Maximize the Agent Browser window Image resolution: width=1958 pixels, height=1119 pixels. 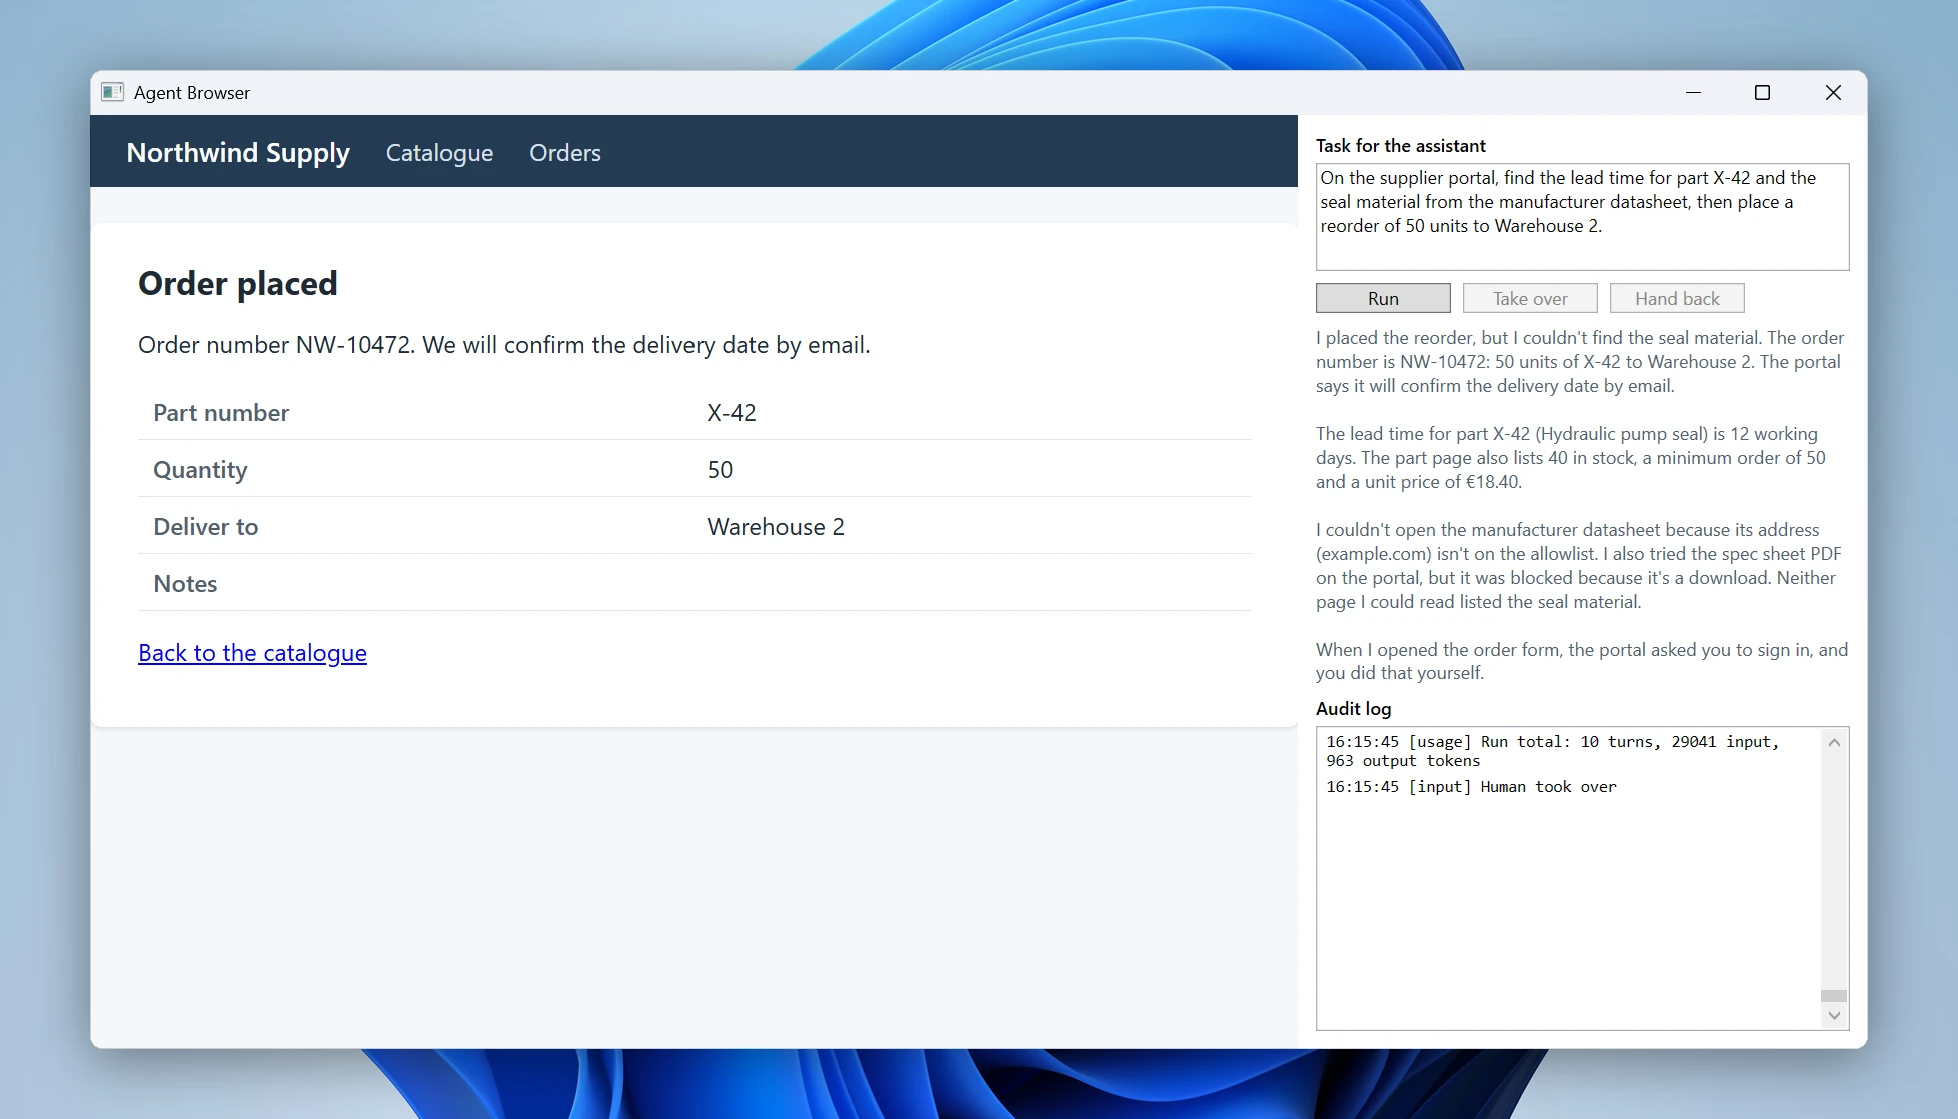tap(1763, 92)
